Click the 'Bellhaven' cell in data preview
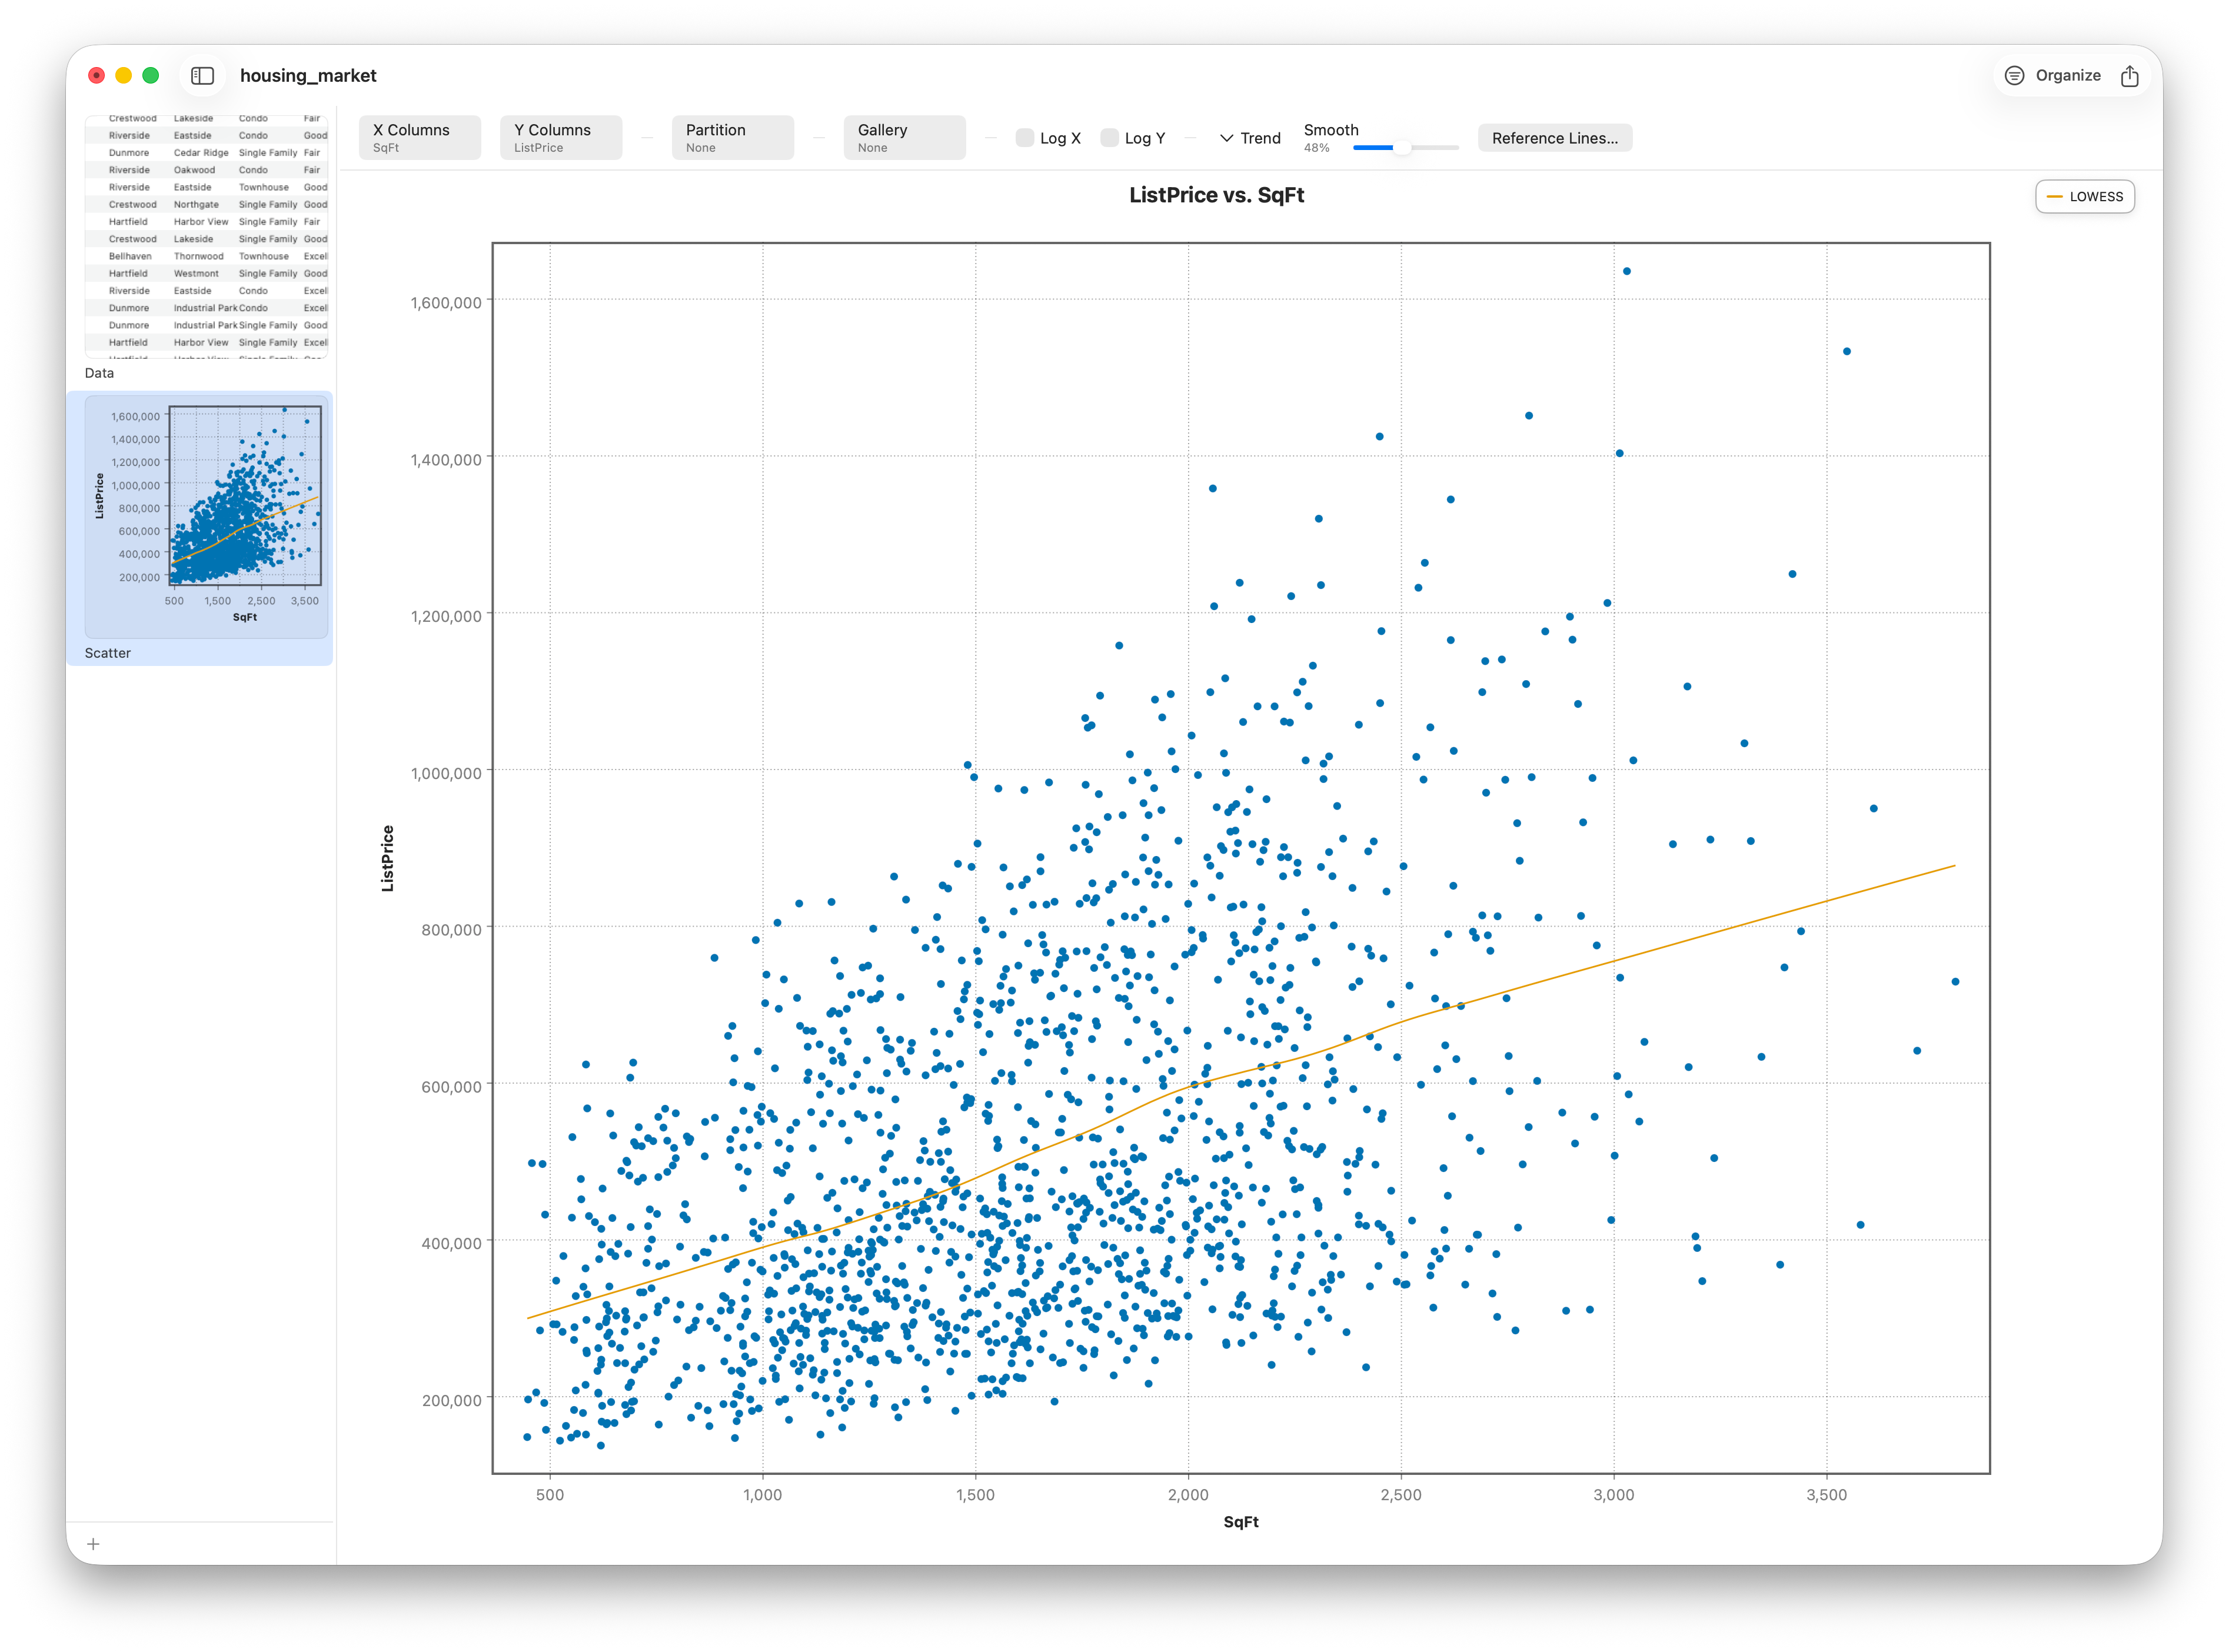This screenshot has width=2229, height=1652. point(130,256)
